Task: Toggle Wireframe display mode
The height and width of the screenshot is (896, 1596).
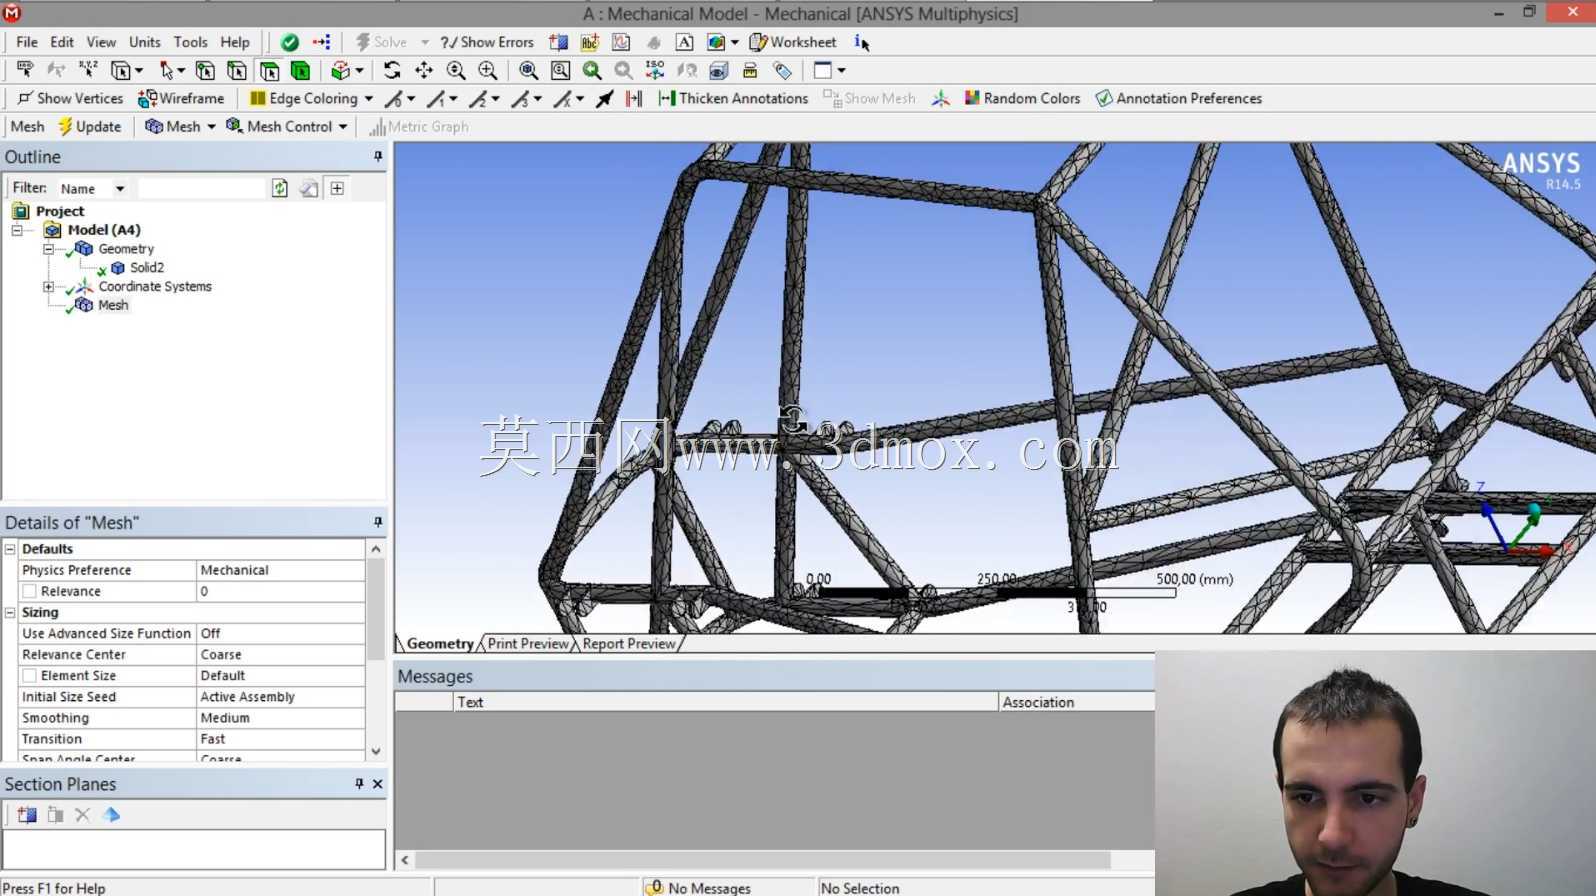Action: tap(181, 98)
